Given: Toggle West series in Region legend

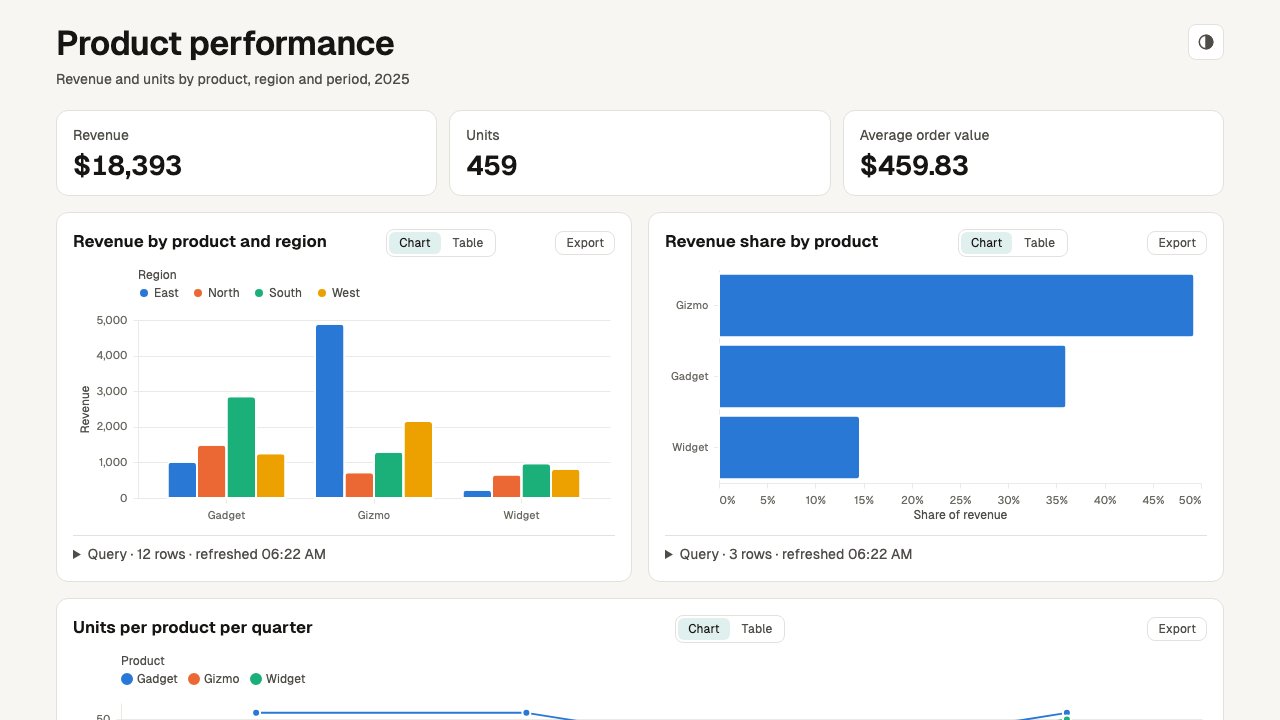Looking at the screenshot, I should tap(339, 293).
